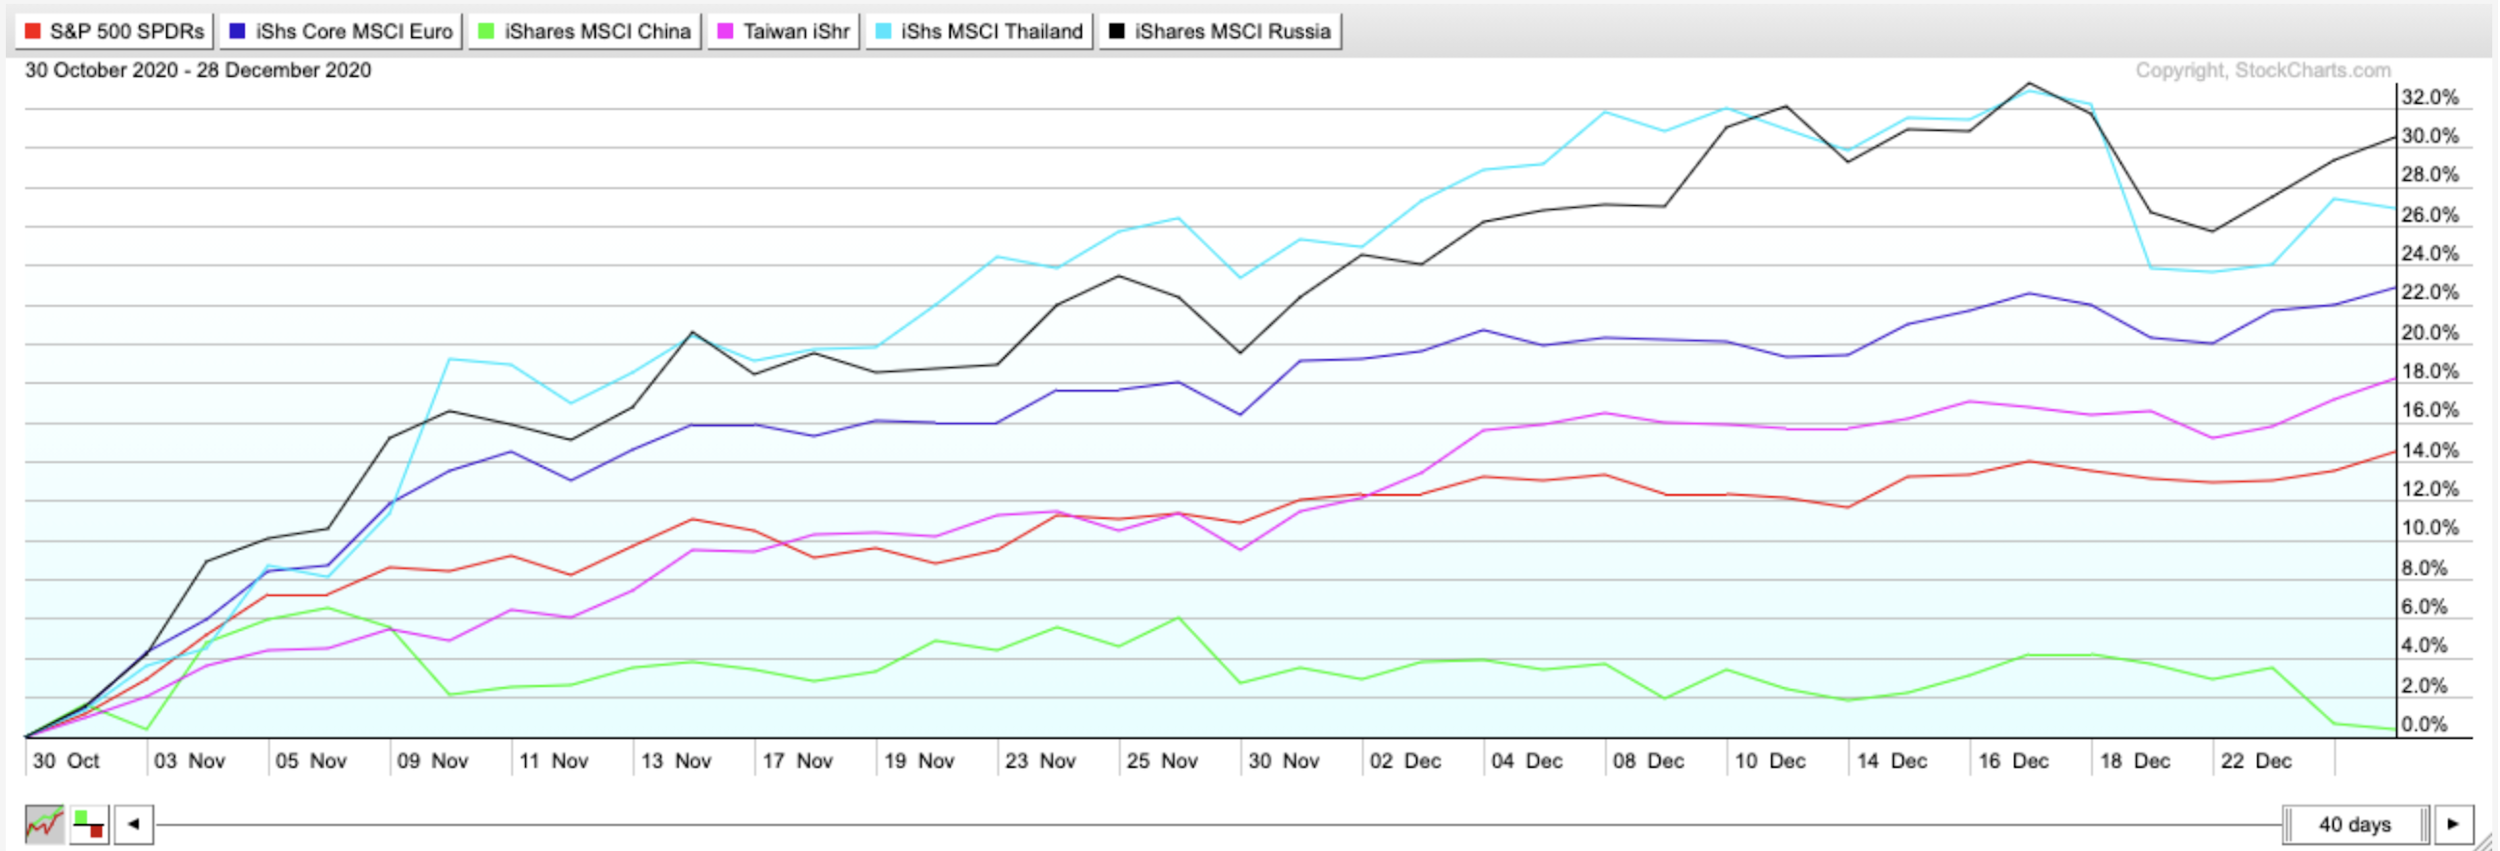Click the 30 Nov axis date label
2500x851 pixels.
pyautogui.click(x=1284, y=761)
